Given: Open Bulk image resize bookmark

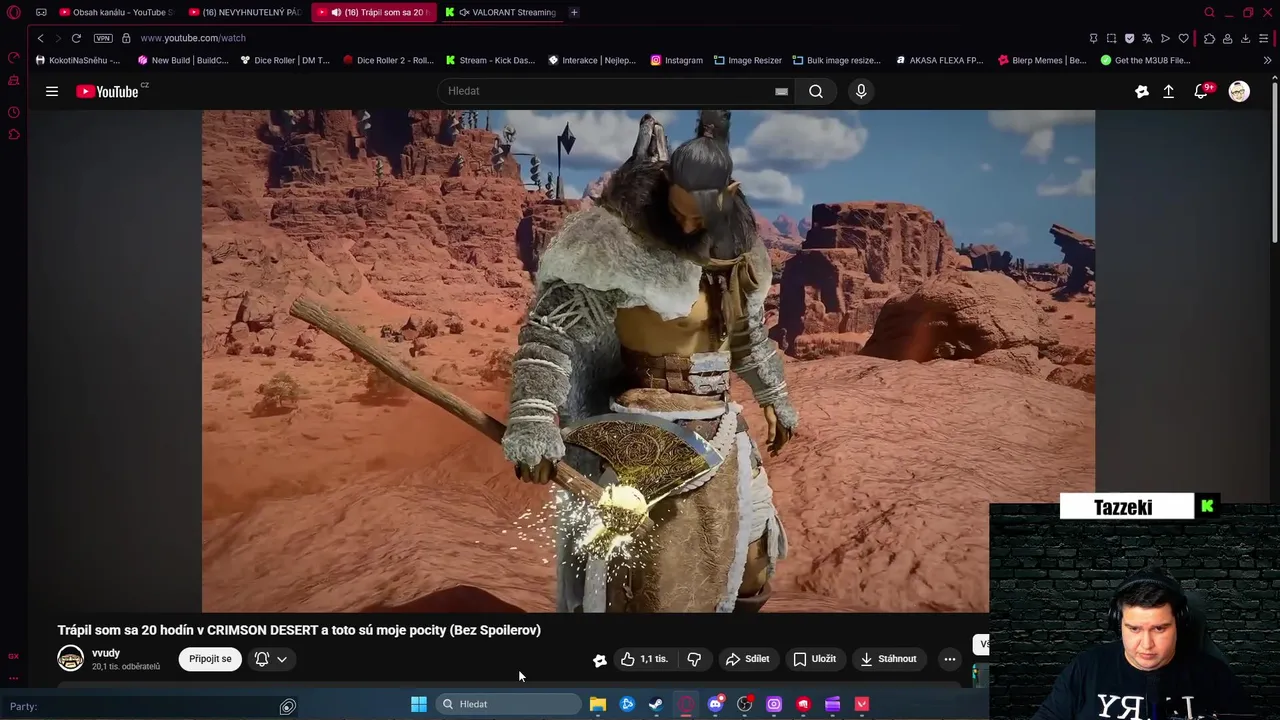Looking at the screenshot, I should pyautogui.click(x=837, y=60).
